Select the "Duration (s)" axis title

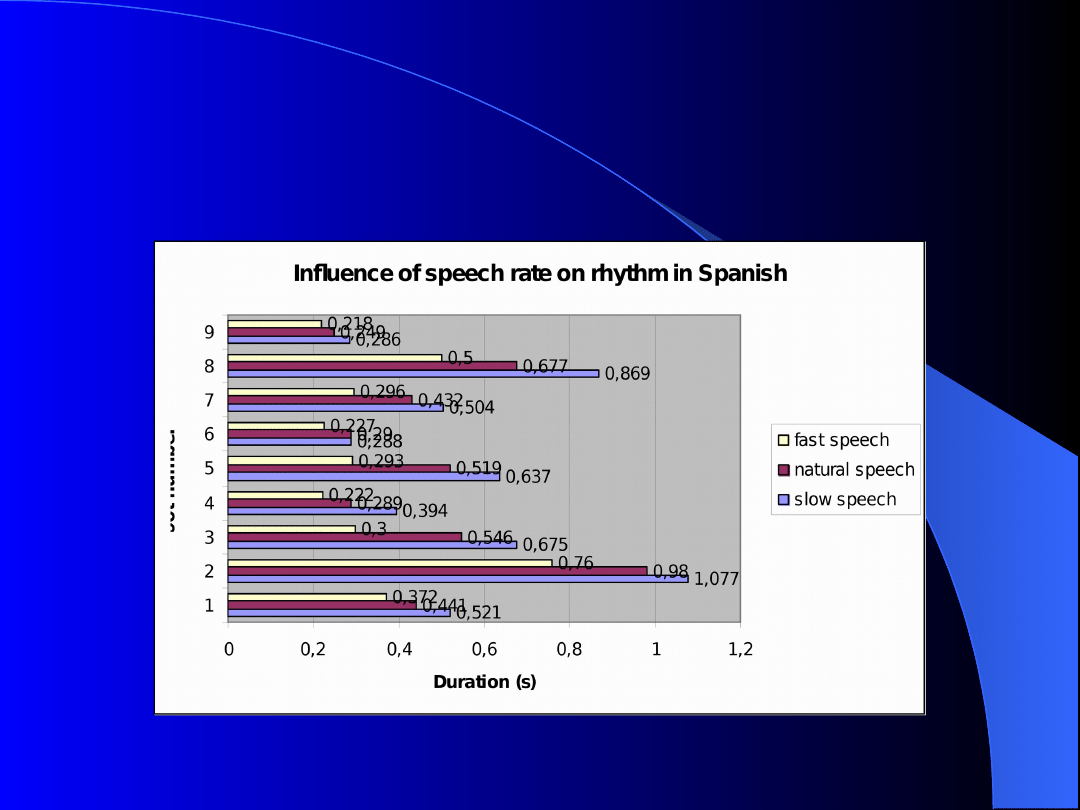484,682
